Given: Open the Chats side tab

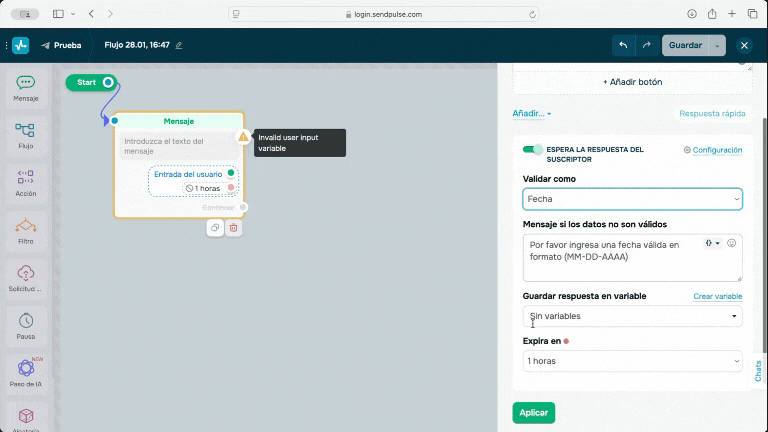Looking at the screenshot, I should (757, 370).
